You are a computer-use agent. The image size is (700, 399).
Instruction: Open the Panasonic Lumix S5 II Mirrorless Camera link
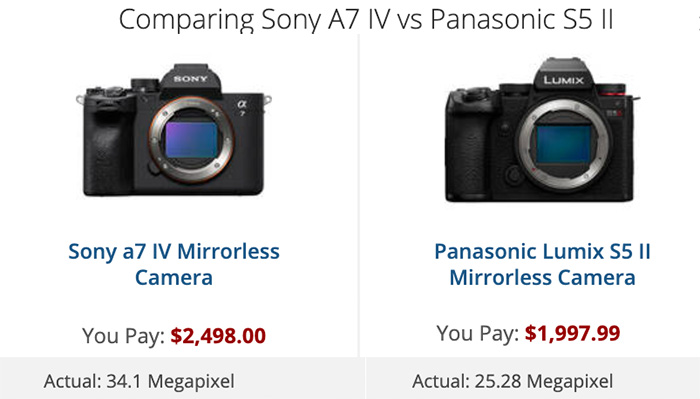[542, 264]
